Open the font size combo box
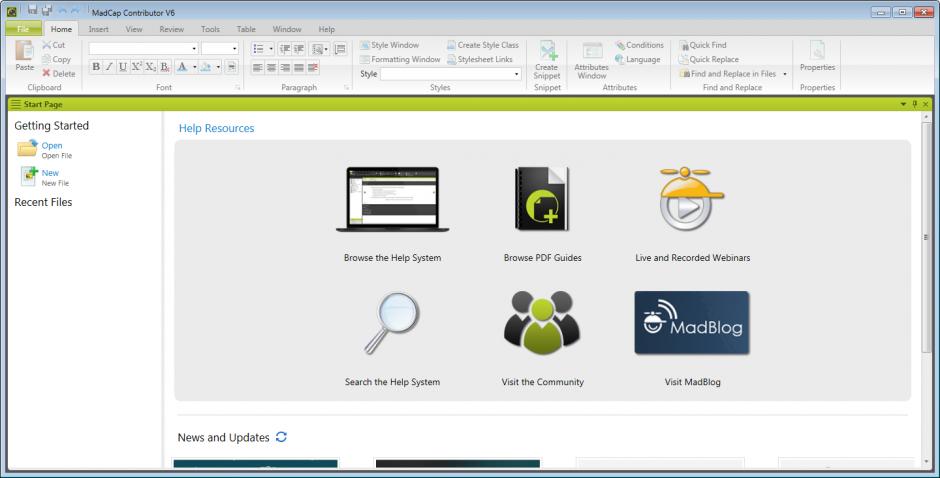The width and height of the screenshot is (940, 478). pyautogui.click(x=220, y=49)
